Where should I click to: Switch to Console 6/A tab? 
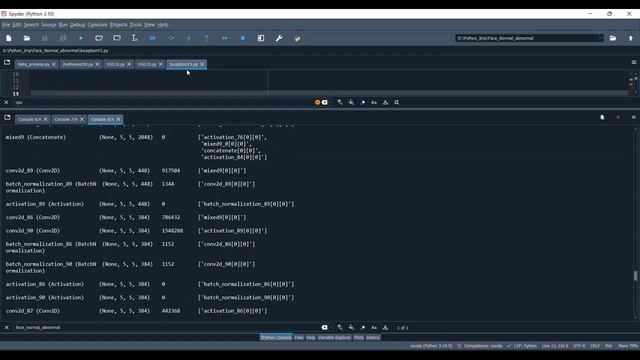coord(29,120)
